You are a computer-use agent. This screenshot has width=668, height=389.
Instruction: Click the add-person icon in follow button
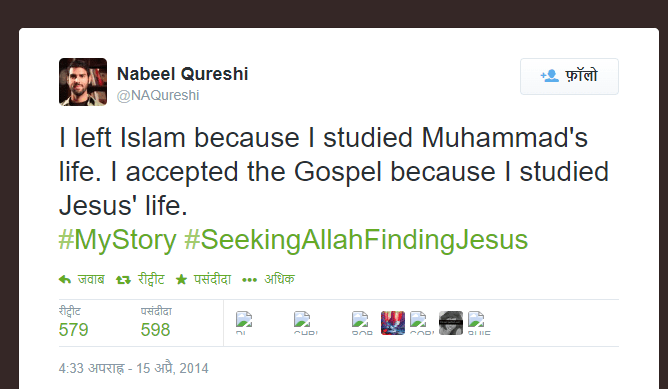click(x=550, y=76)
